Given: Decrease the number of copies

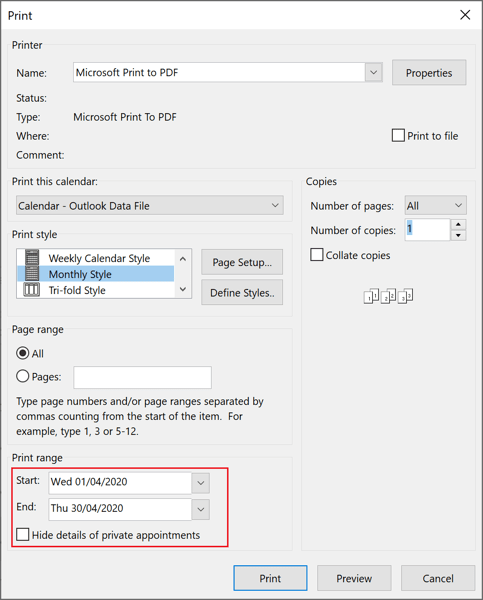Looking at the screenshot, I should click(x=459, y=235).
